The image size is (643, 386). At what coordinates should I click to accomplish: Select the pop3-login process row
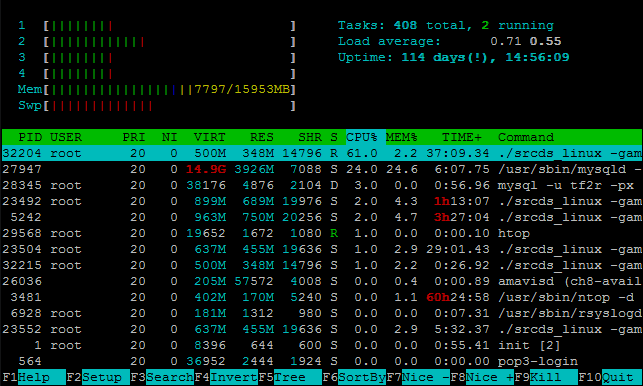click(322, 361)
